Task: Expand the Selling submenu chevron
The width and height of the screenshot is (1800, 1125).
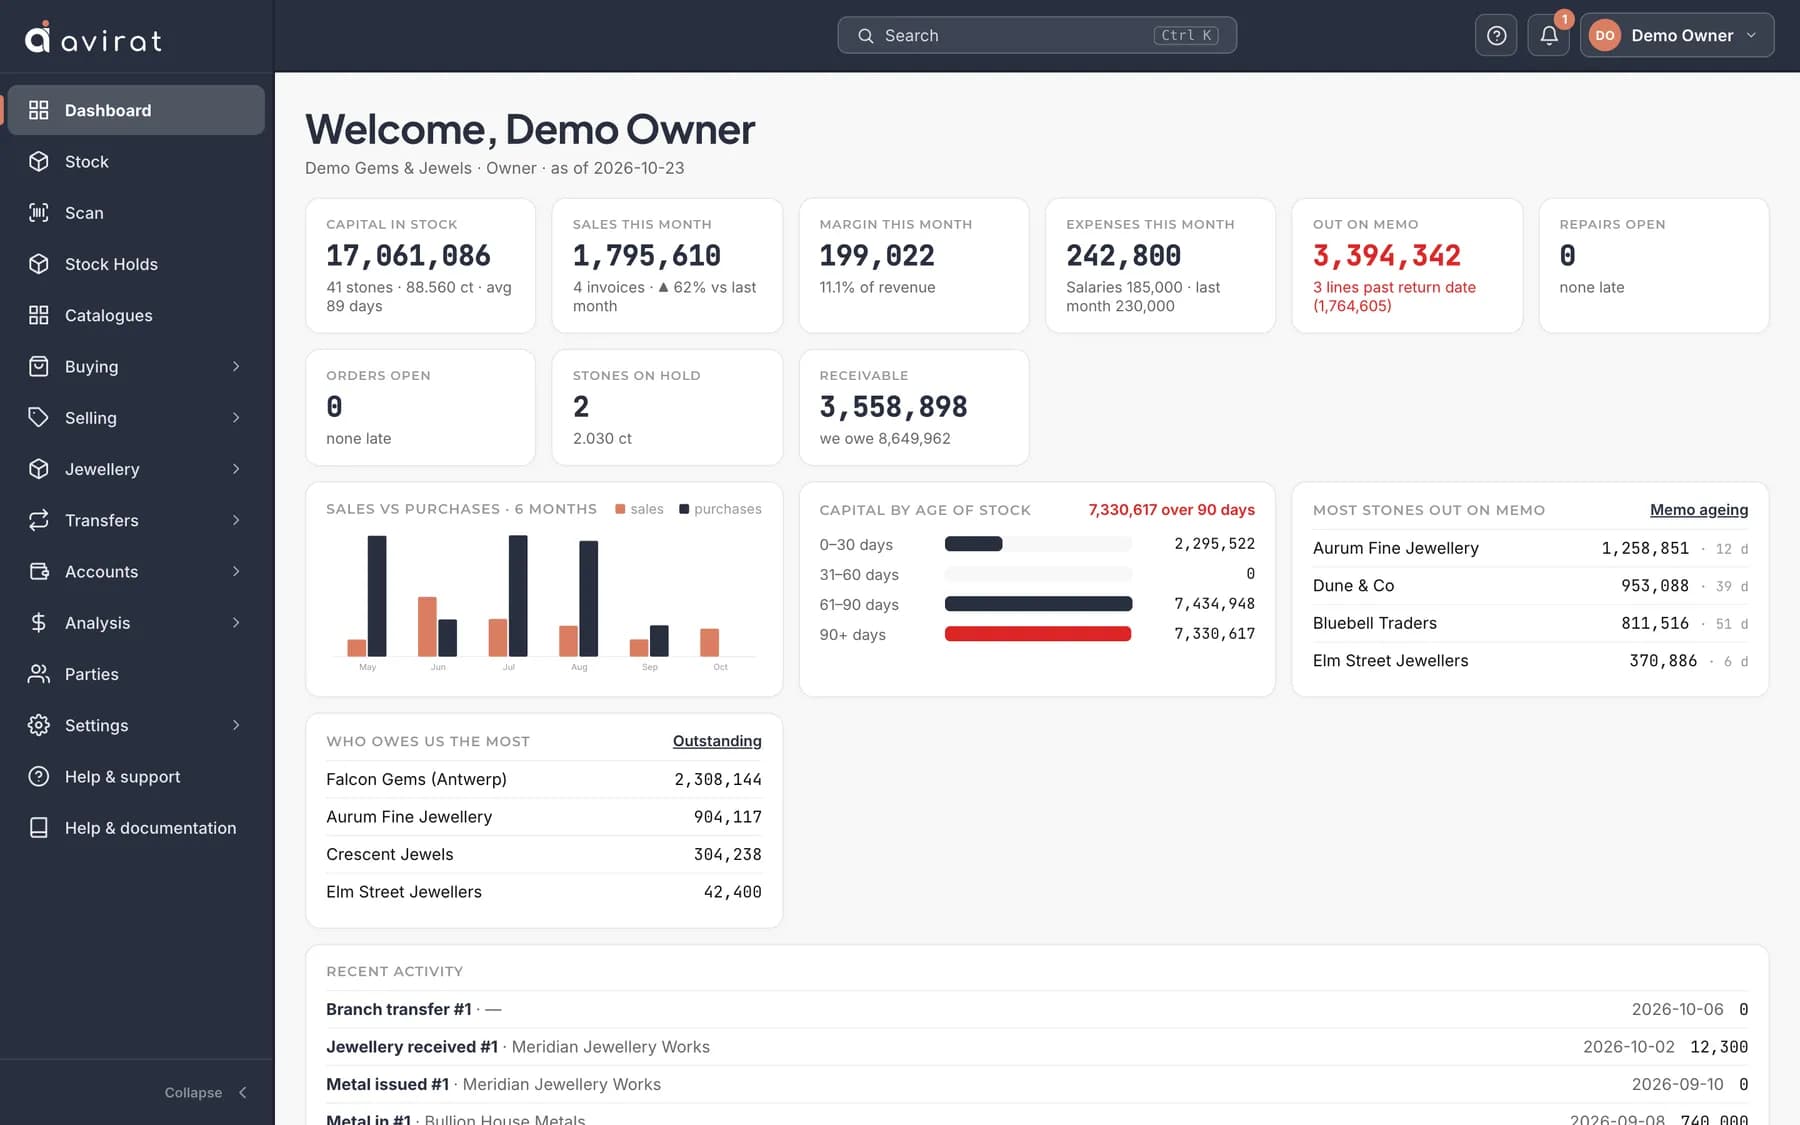Action: [x=236, y=417]
